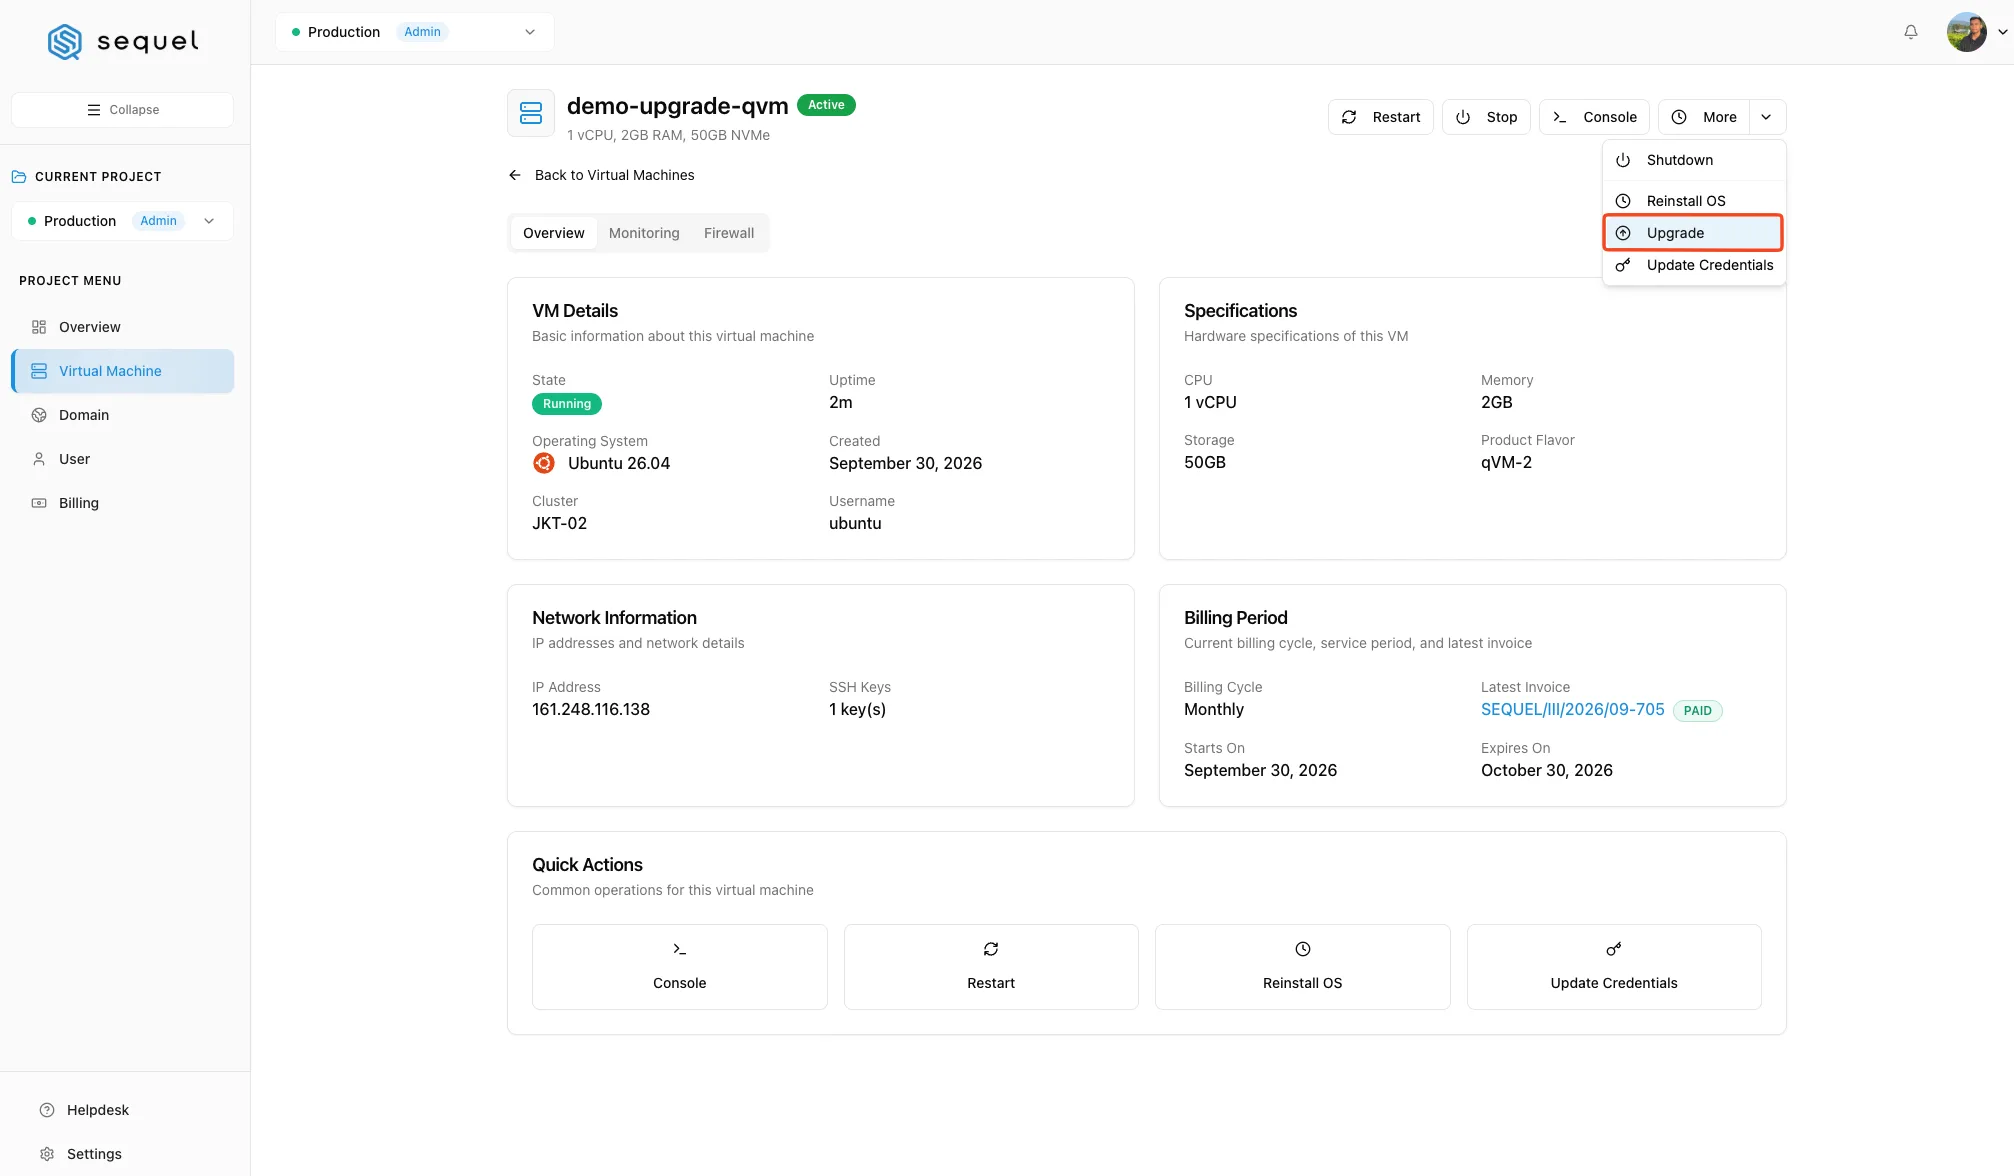Choose Reinstall OS in the More menu

click(1694, 201)
